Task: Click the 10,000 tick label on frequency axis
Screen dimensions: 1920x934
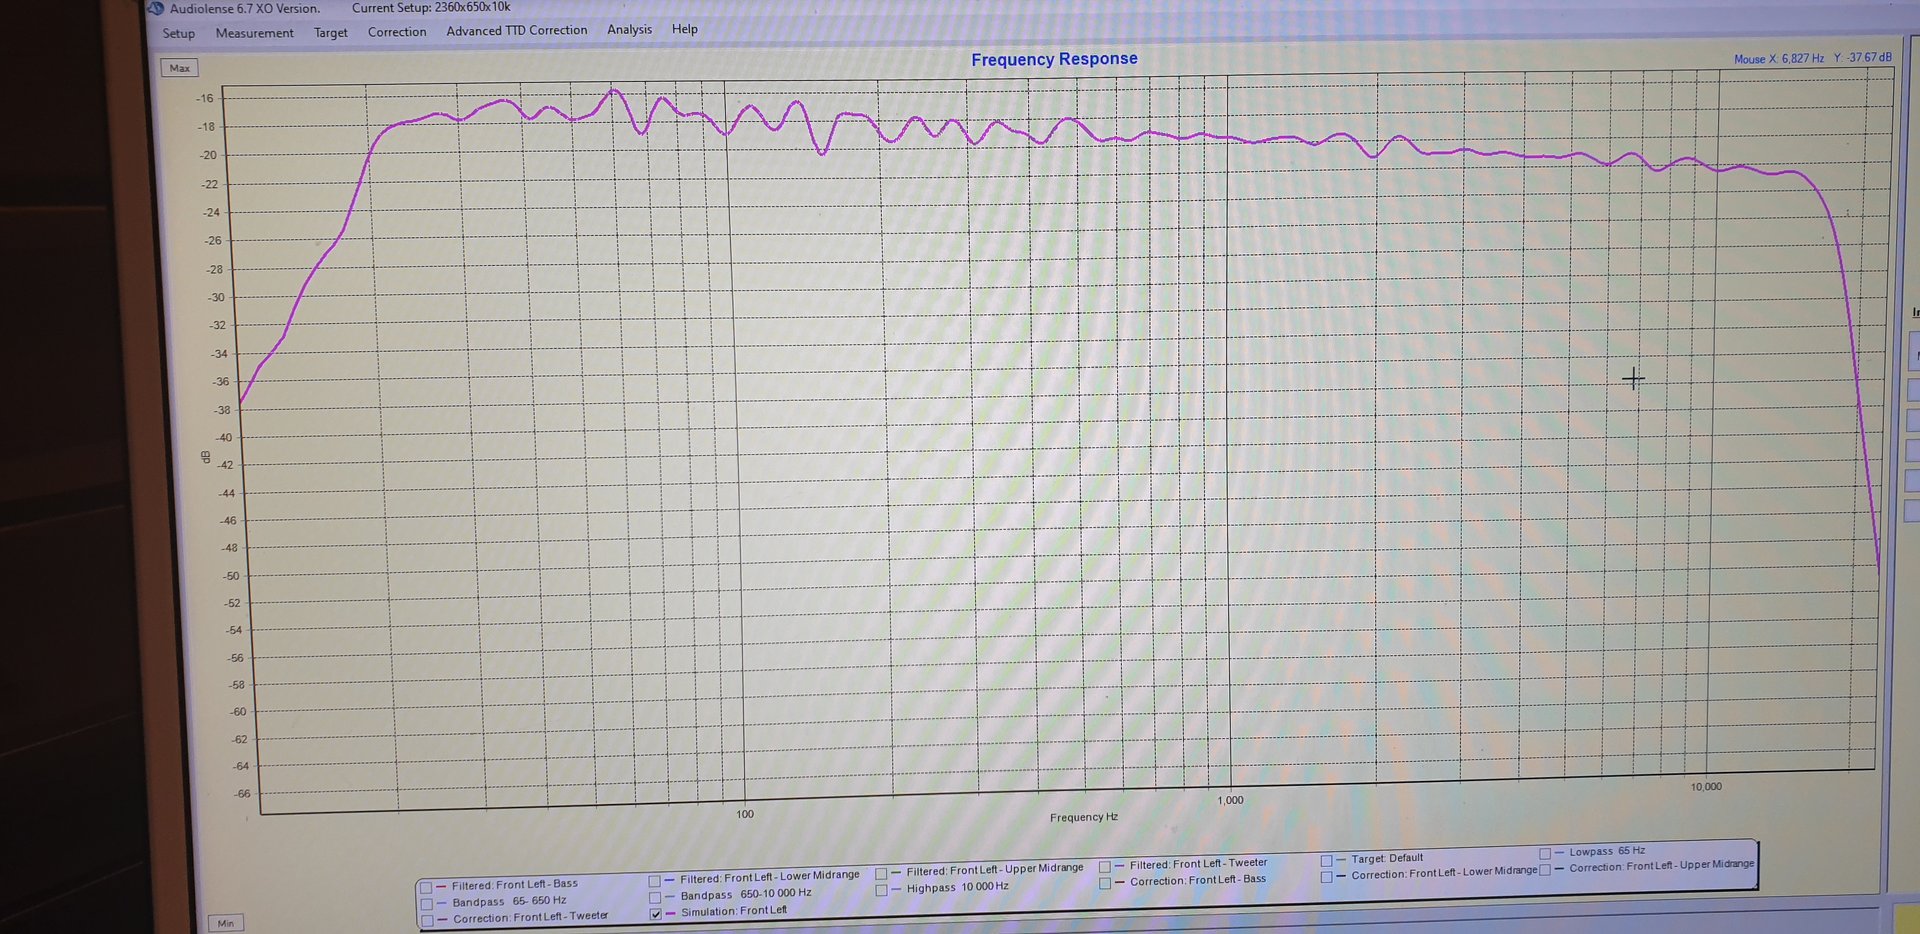Action: coord(1706,787)
